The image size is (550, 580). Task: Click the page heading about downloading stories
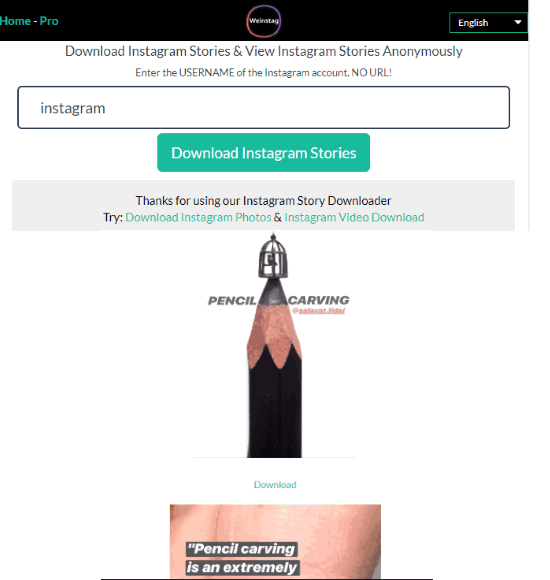point(263,51)
